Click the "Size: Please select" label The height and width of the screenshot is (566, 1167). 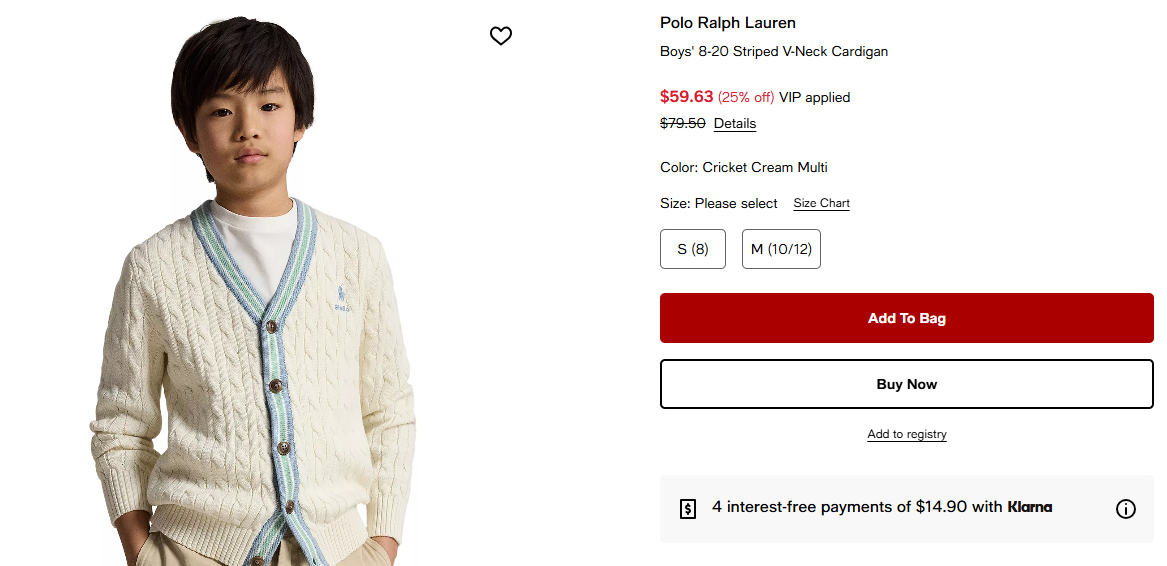click(x=719, y=203)
